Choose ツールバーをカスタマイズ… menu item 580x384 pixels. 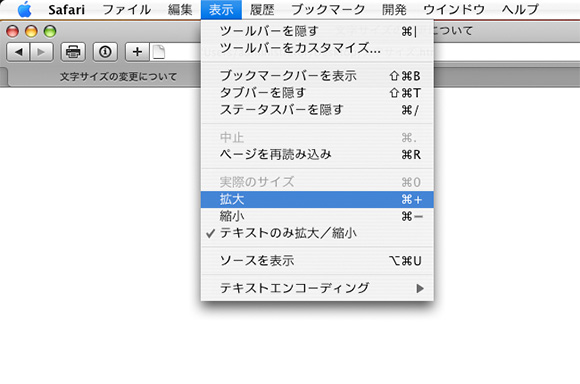[317, 48]
